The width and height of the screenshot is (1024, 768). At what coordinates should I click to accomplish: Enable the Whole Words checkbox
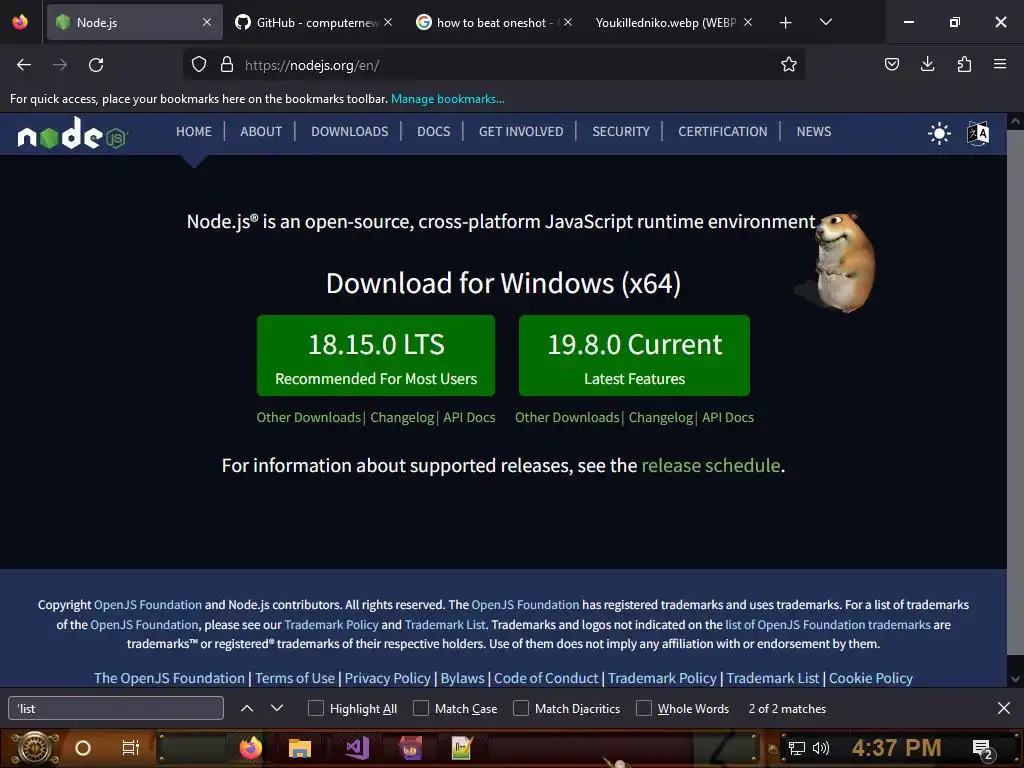pyautogui.click(x=644, y=708)
